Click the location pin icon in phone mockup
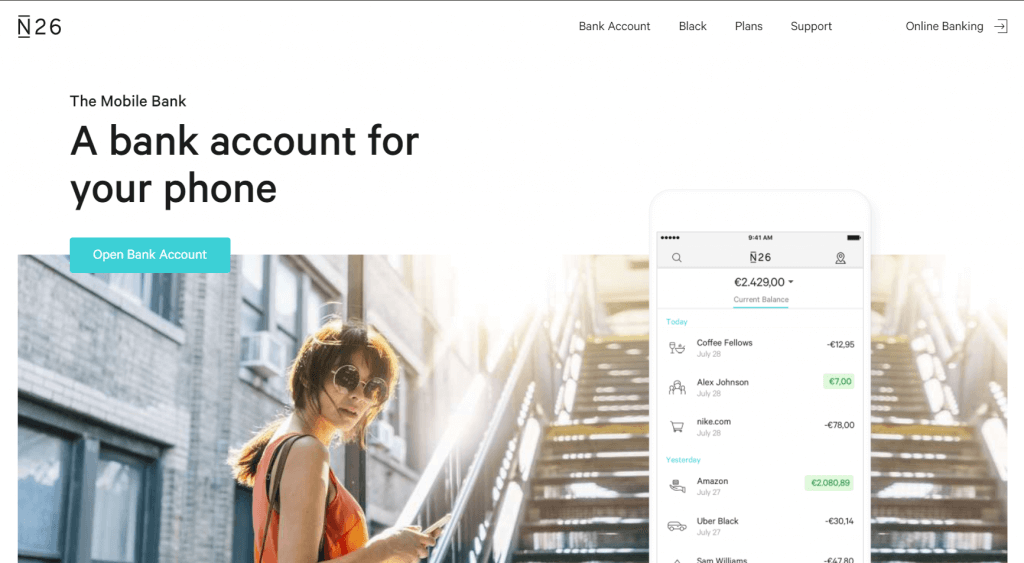1024x563 pixels. tap(840, 258)
